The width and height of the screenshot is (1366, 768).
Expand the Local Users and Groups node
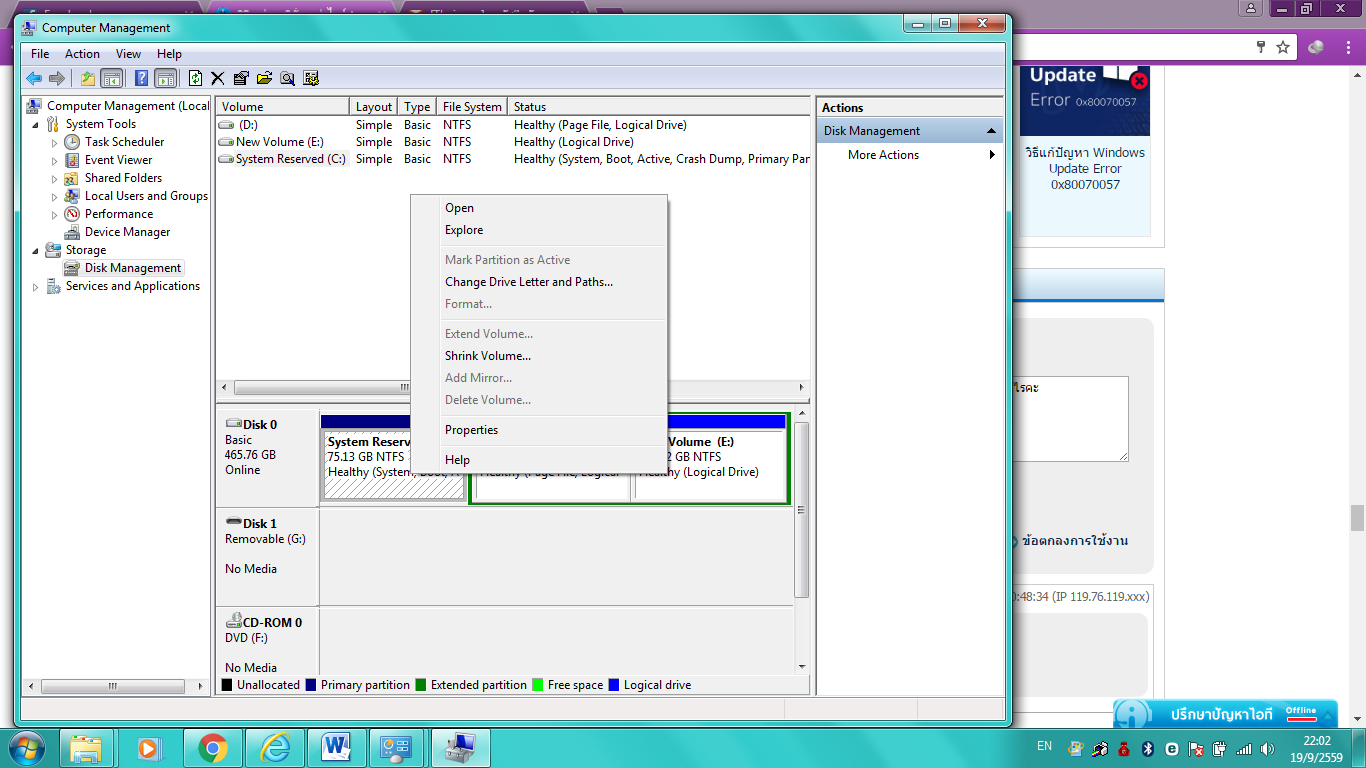(55, 196)
